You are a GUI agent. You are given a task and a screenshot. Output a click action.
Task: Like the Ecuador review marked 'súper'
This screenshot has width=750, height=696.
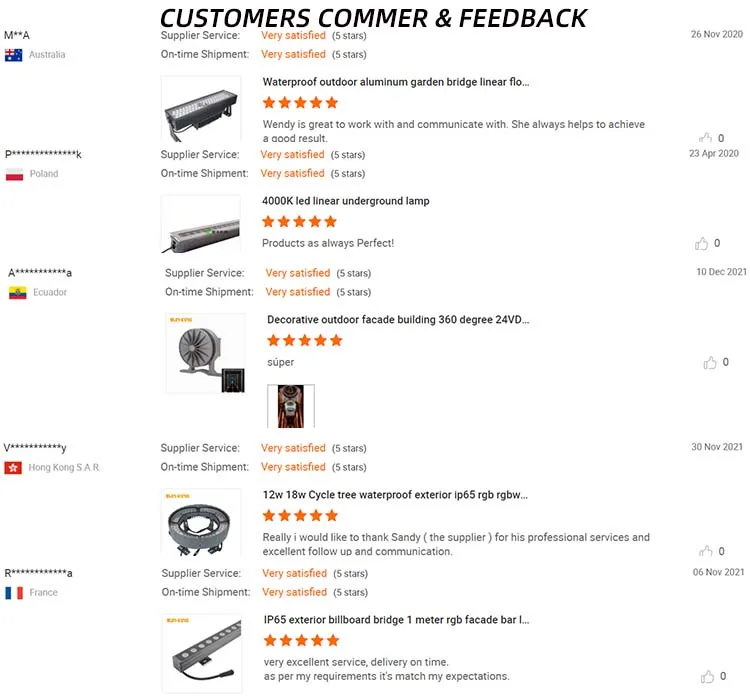710,363
